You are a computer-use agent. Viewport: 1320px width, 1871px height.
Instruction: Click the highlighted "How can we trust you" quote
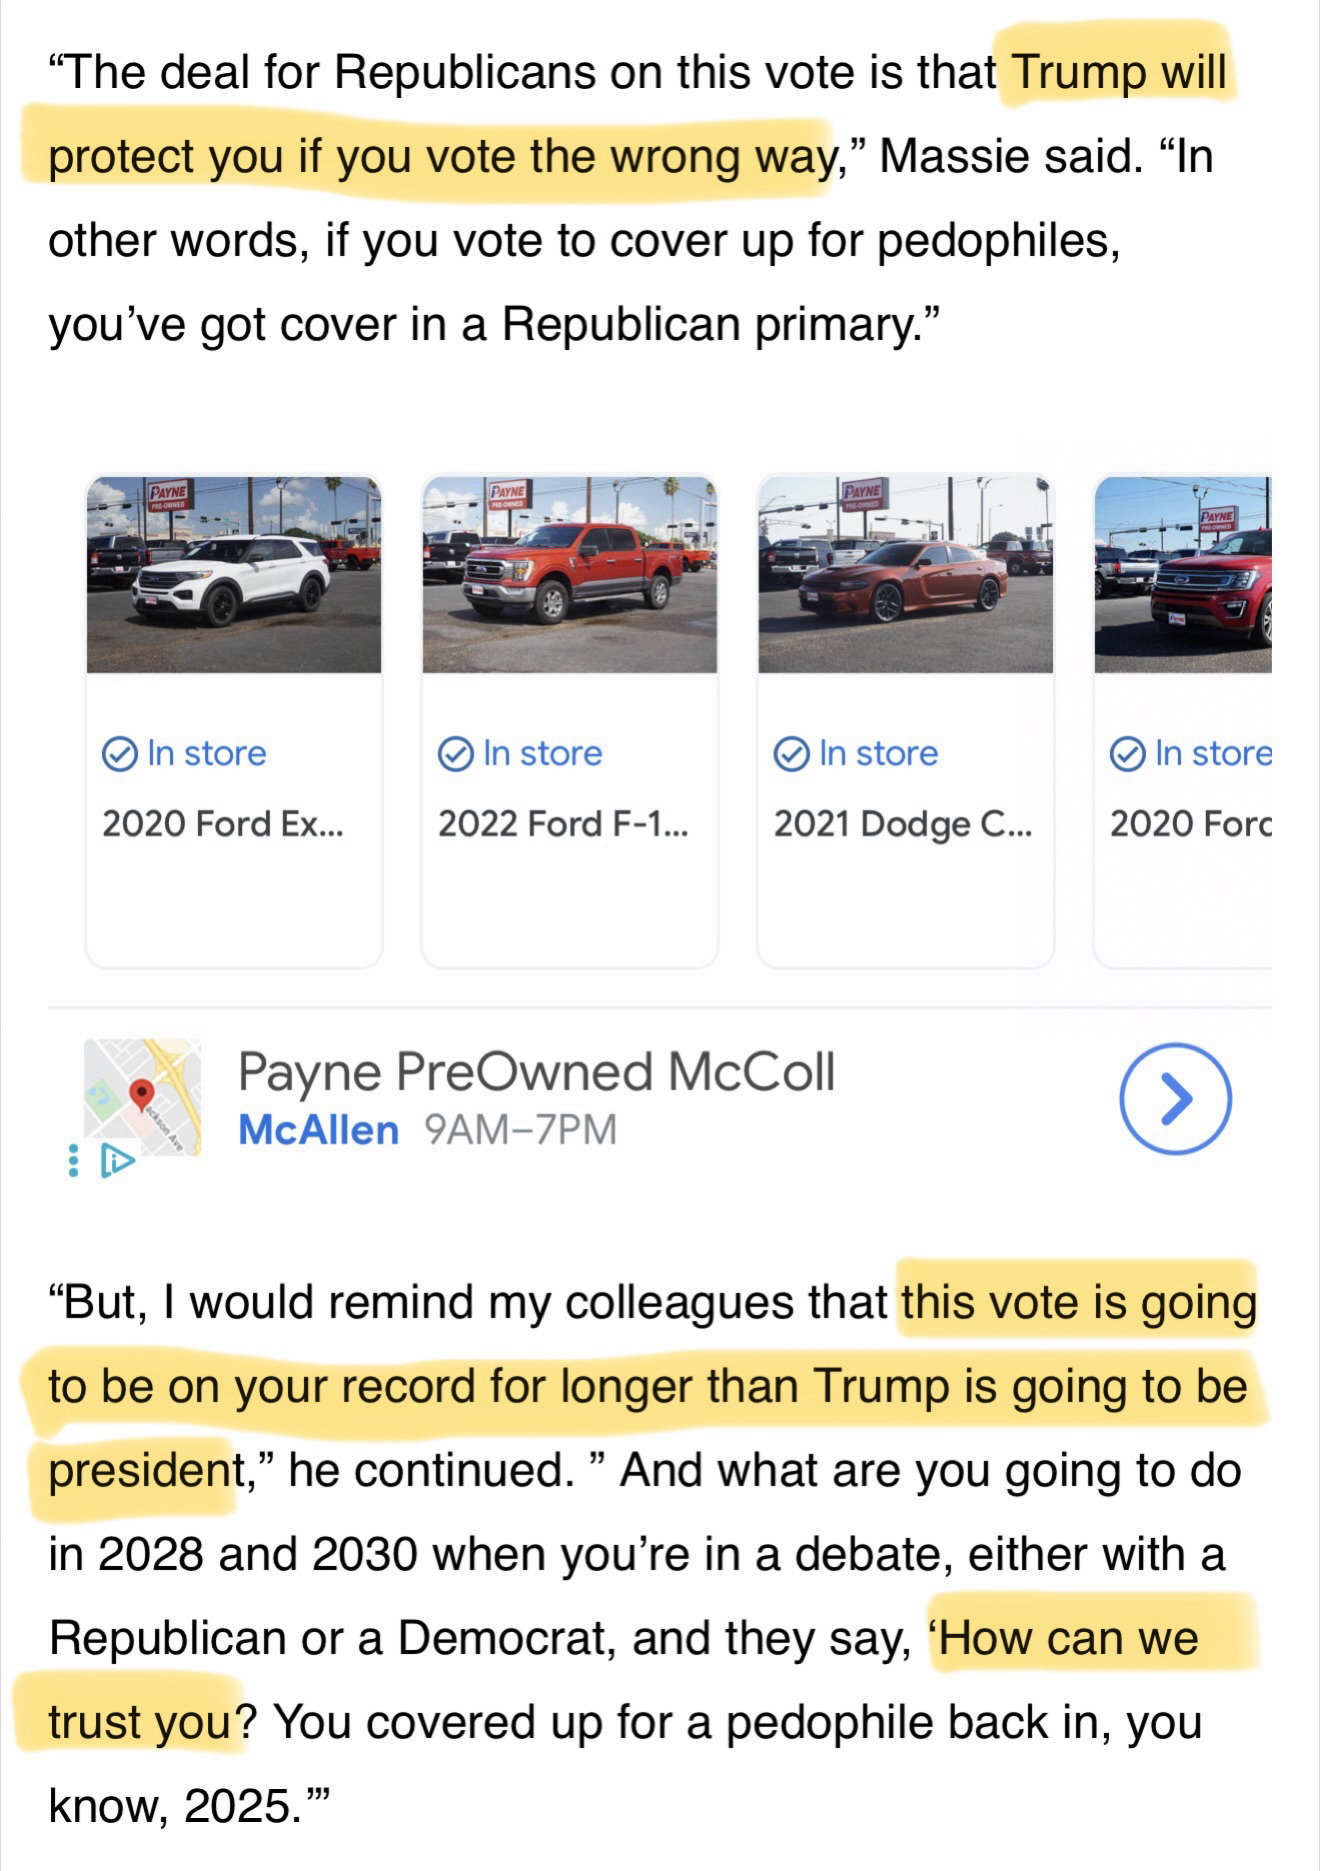tap(1064, 1638)
